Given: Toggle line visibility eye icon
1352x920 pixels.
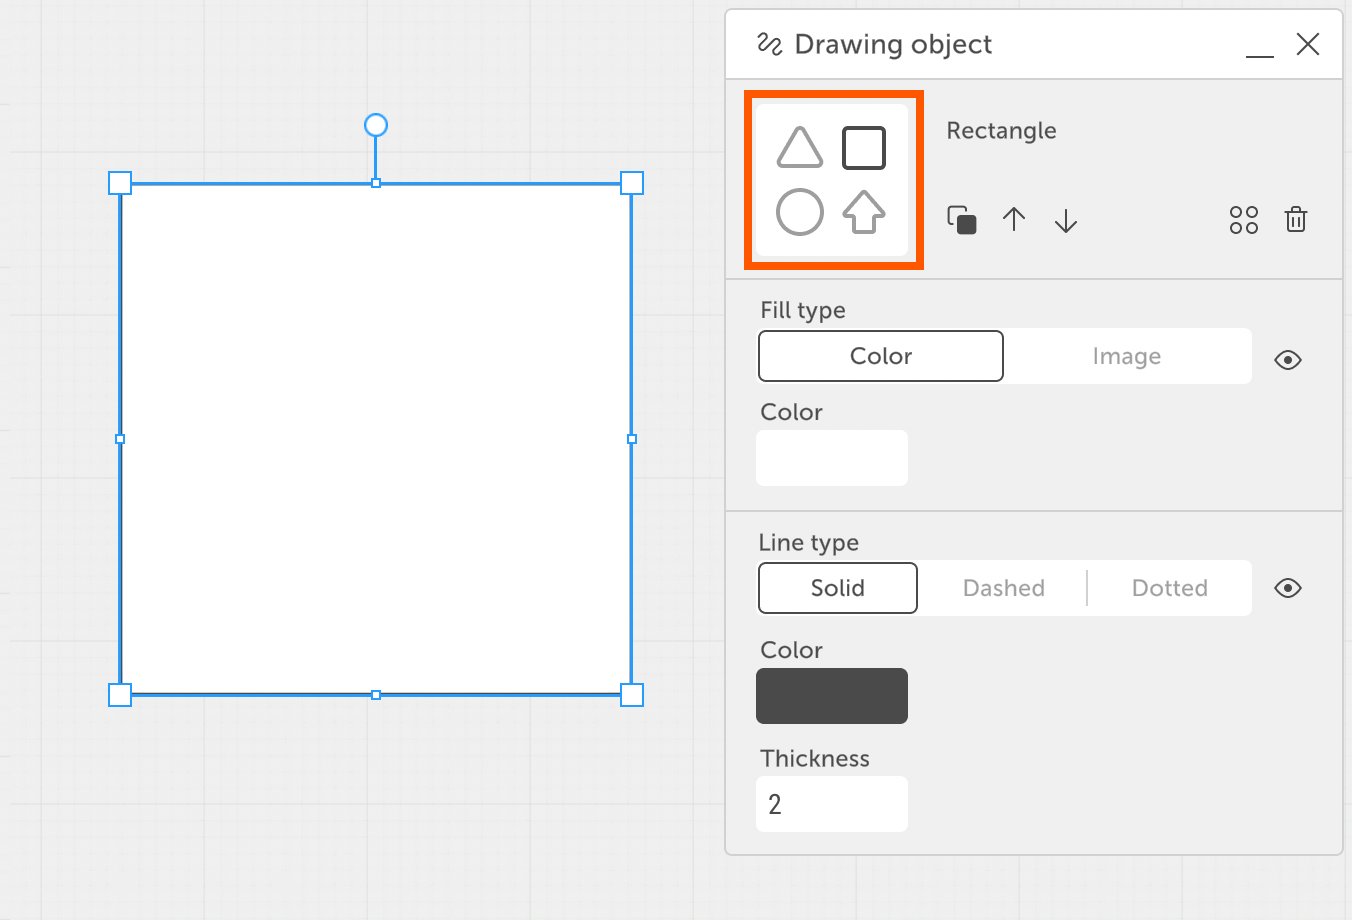Looking at the screenshot, I should [1288, 588].
